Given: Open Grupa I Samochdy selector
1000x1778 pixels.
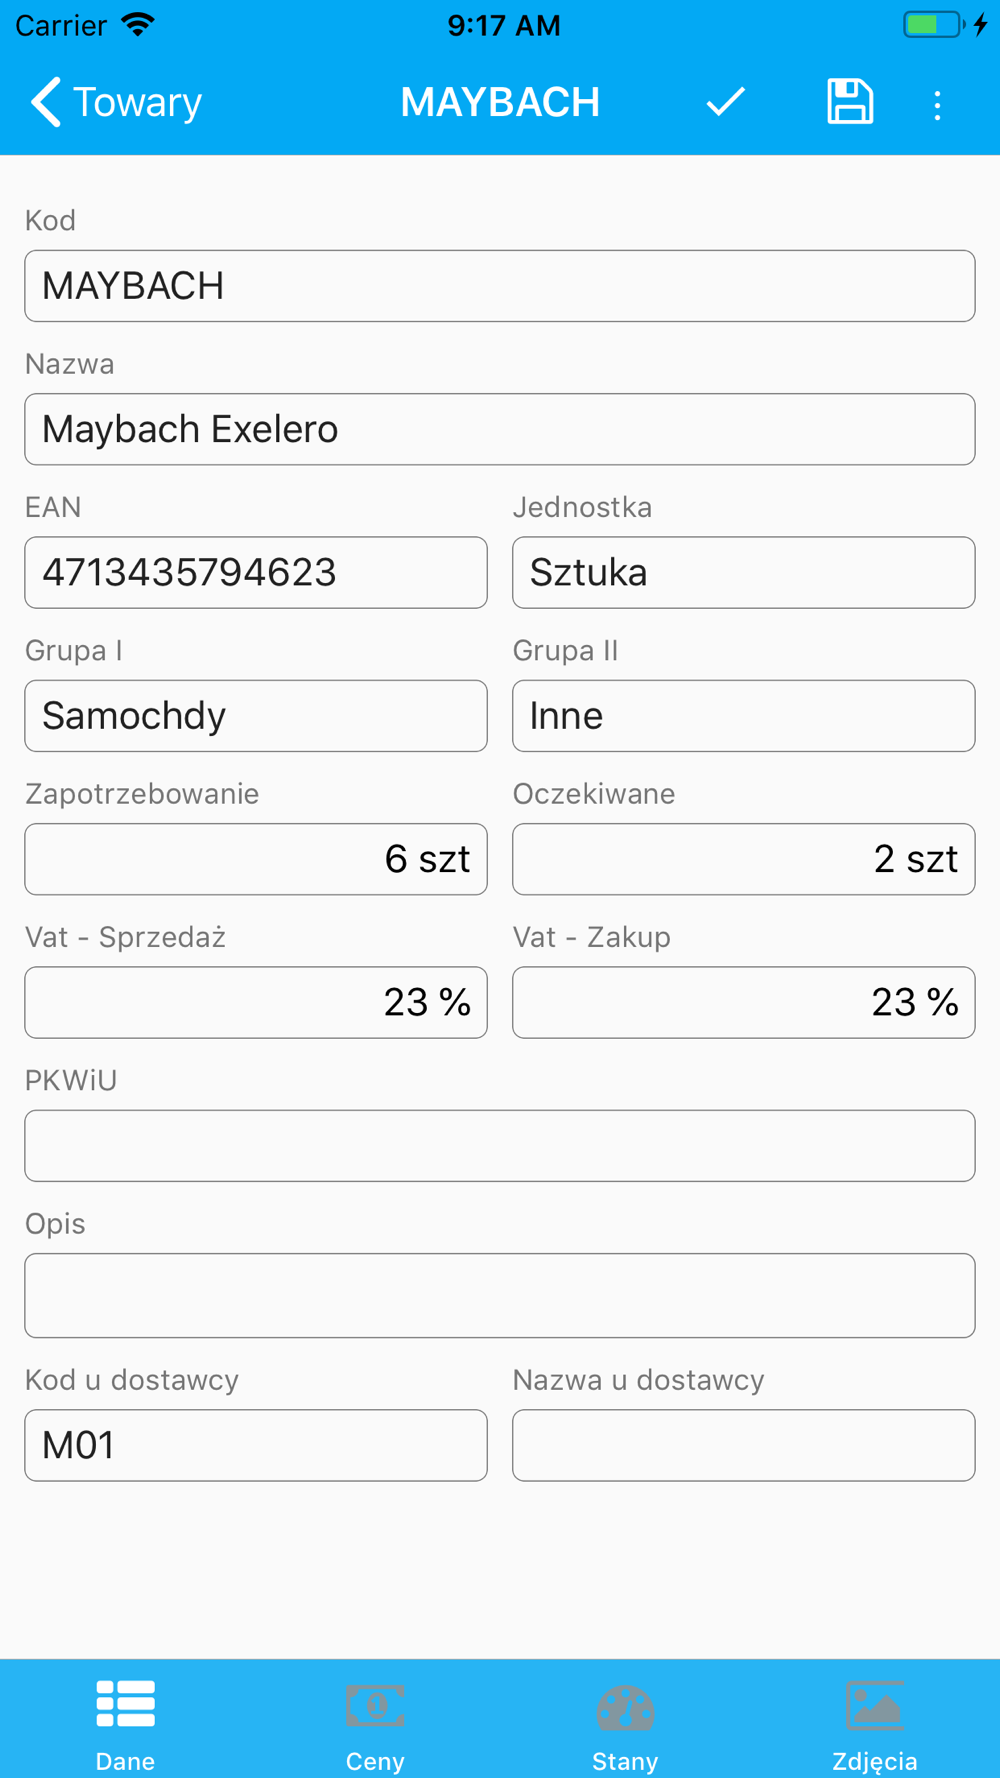Looking at the screenshot, I should click(x=256, y=716).
